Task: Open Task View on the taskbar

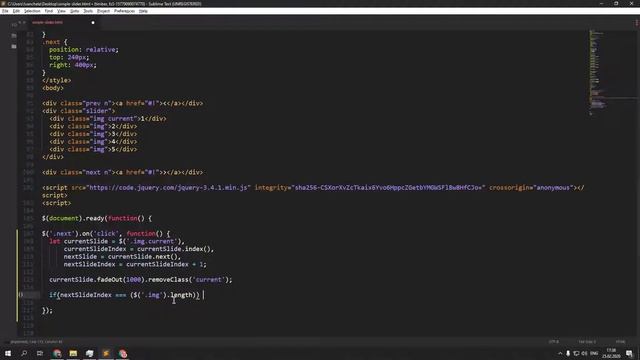Action: 40,353
